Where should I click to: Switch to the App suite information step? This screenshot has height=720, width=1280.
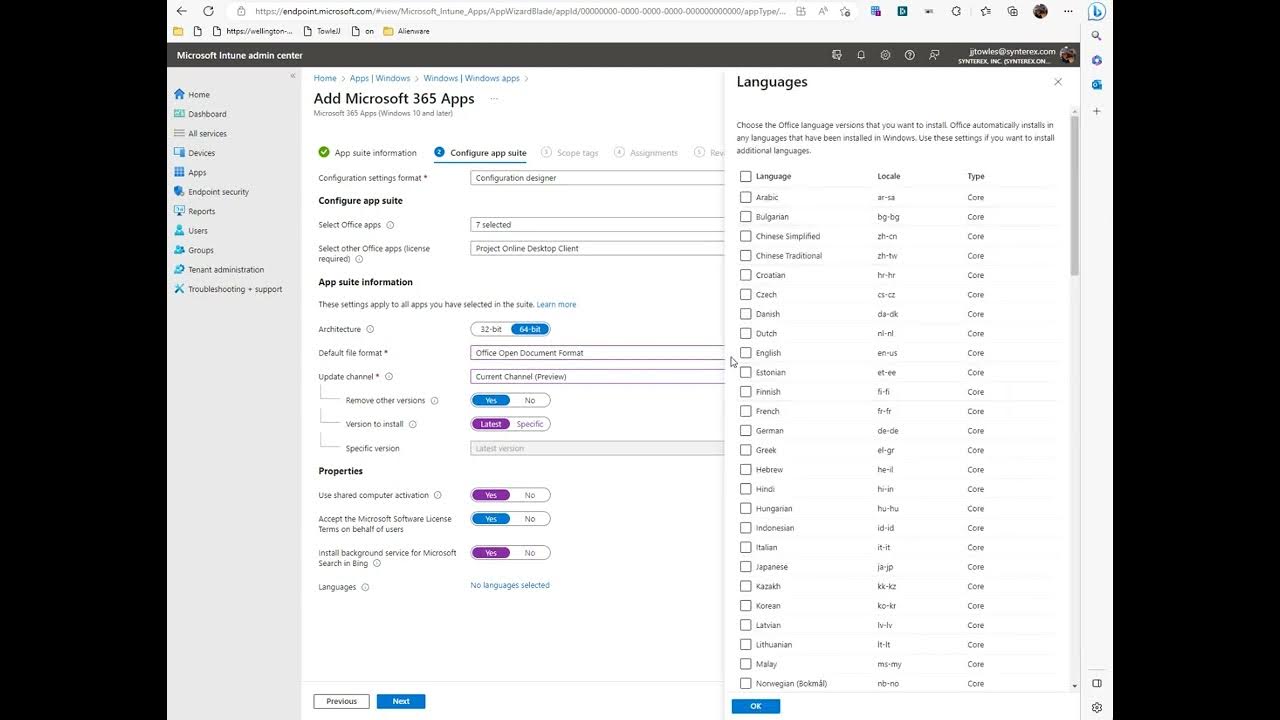point(374,153)
